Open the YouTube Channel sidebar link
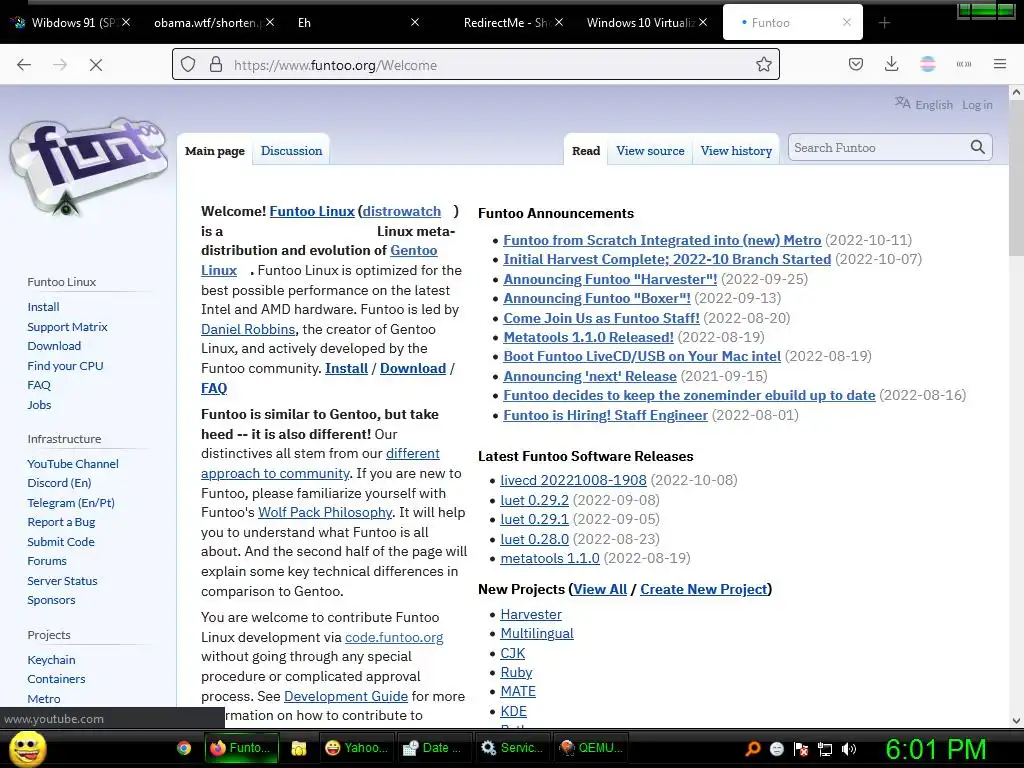Screen dimensions: 1024x768 pyautogui.click(x=72, y=464)
